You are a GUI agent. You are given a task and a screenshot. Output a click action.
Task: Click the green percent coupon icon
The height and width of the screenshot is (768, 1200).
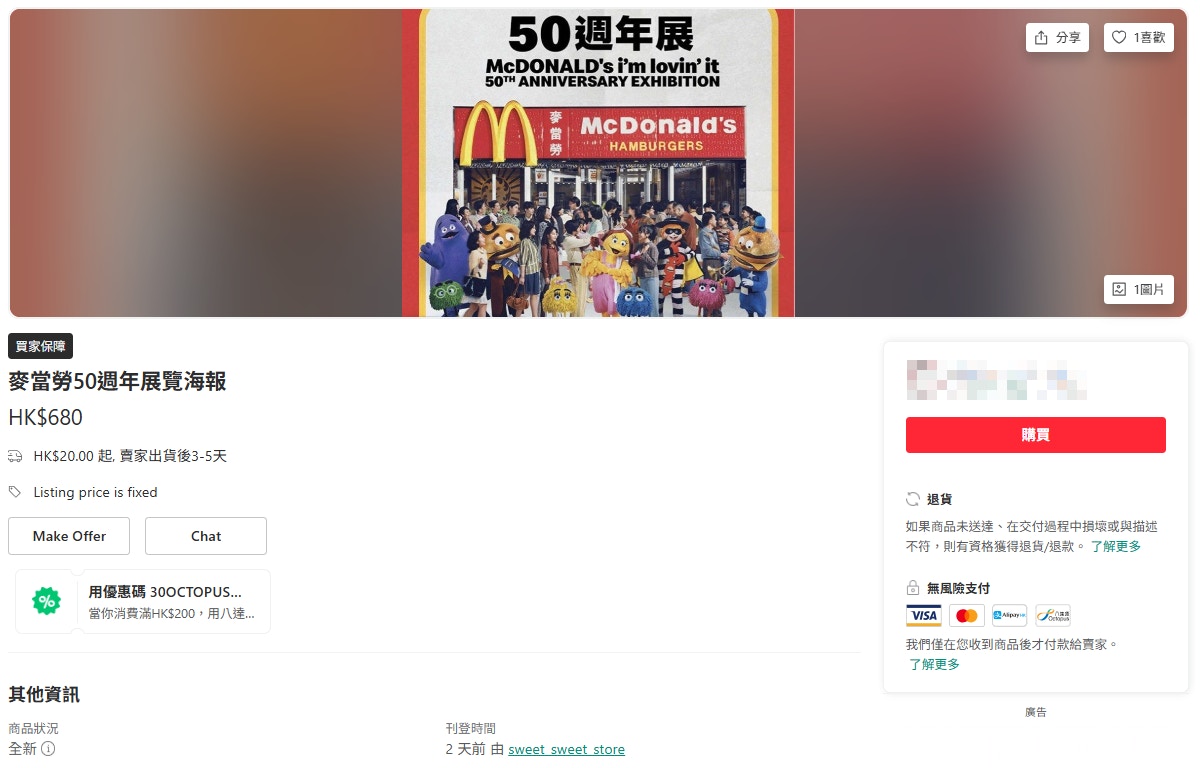[47, 601]
